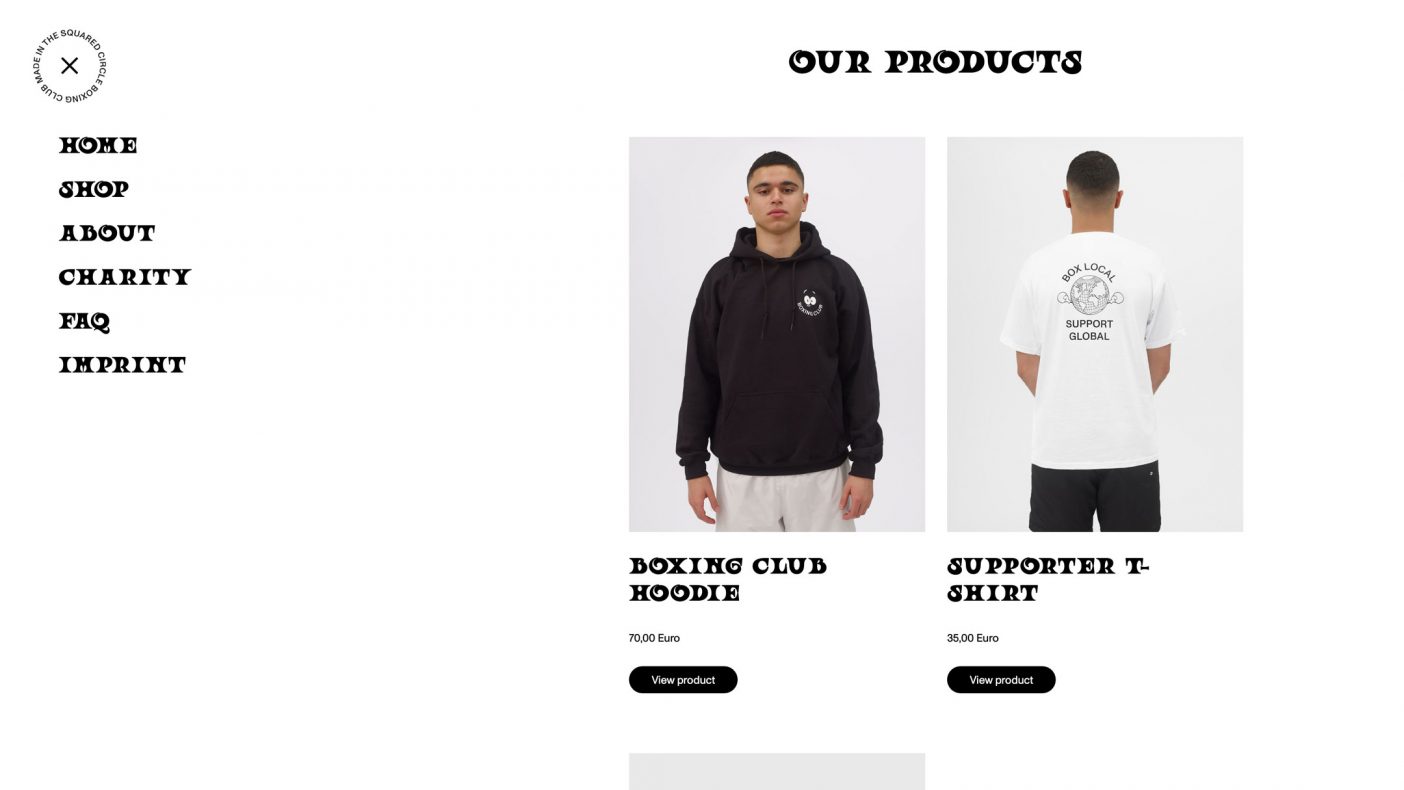The image size is (1404, 790).
Task: Navigate to the About page
Action: point(107,233)
